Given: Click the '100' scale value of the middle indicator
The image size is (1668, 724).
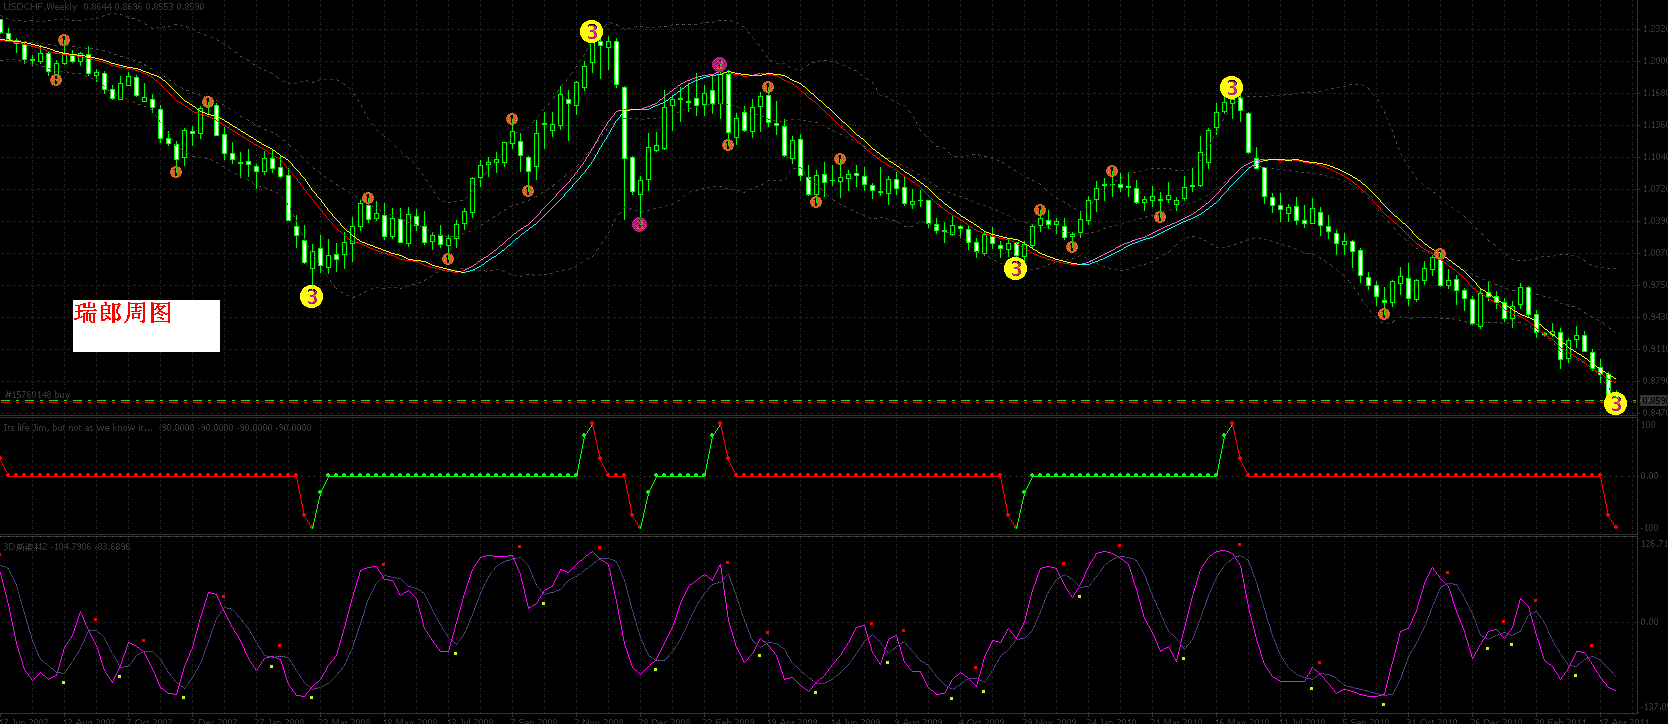Looking at the screenshot, I should 1649,425.
